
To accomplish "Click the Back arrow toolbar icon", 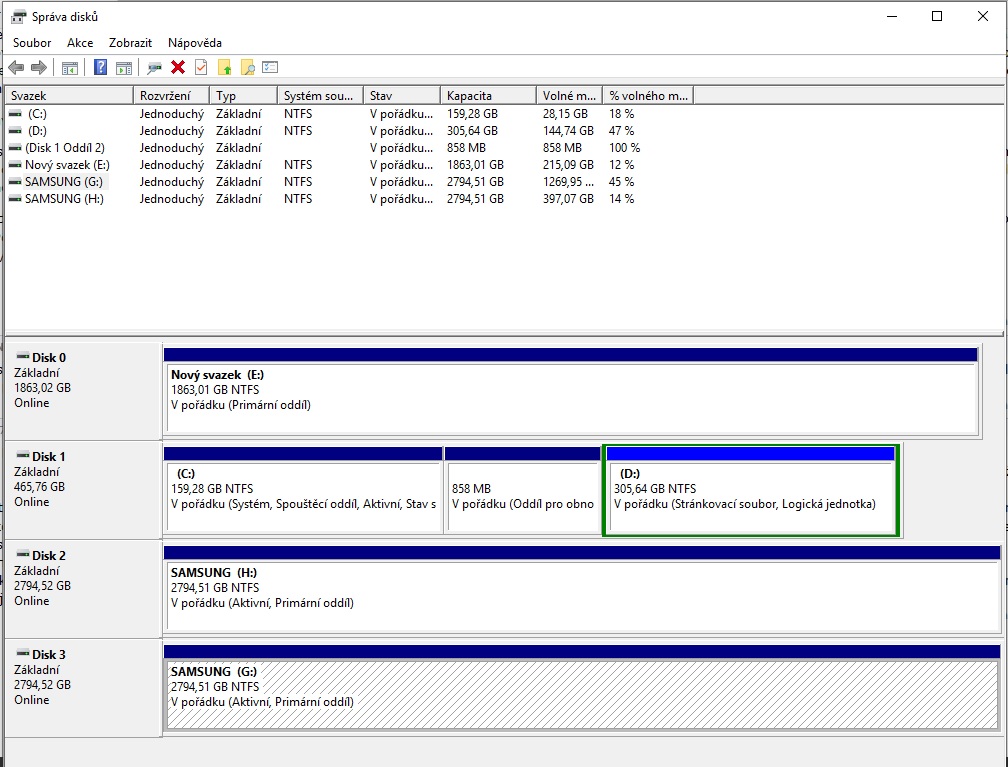I will coord(16,68).
